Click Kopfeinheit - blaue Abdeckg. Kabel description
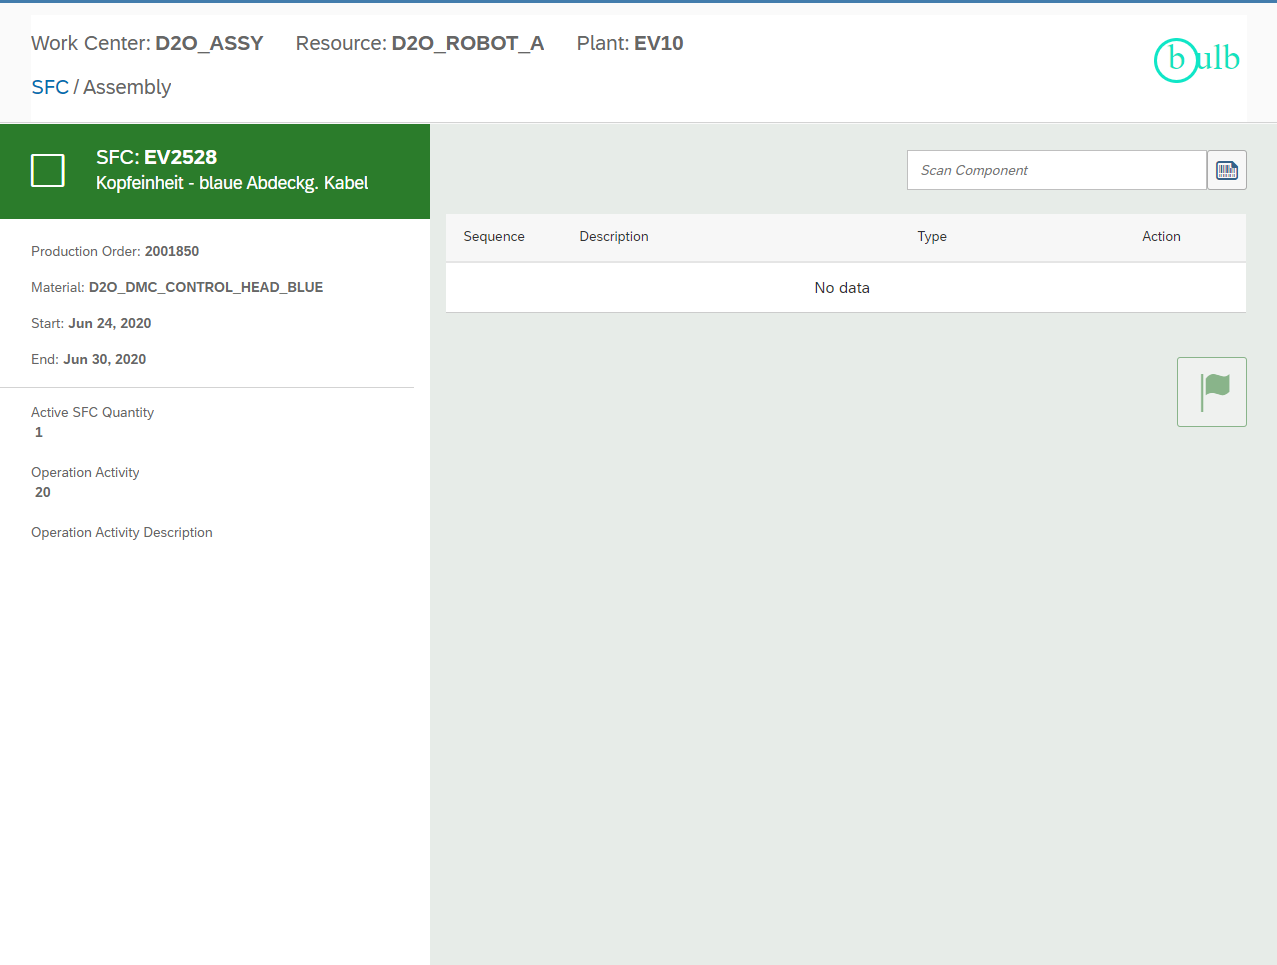1277x965 pixels. [232, 183]
